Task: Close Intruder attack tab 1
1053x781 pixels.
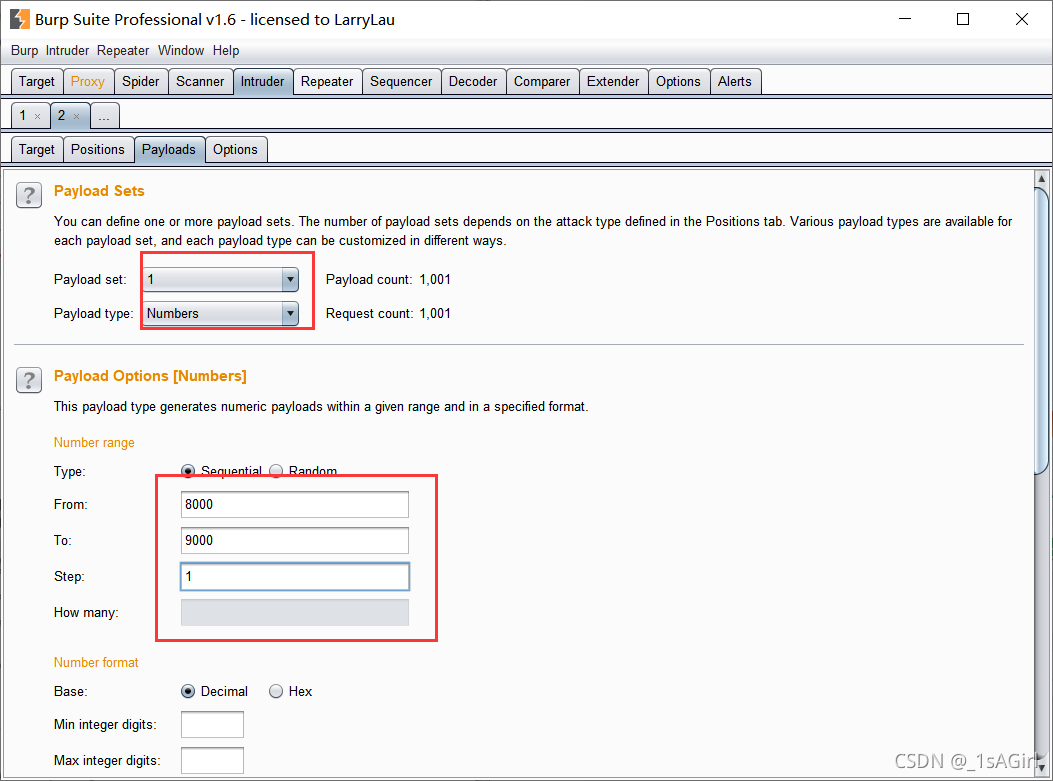Action: point(38,117)
